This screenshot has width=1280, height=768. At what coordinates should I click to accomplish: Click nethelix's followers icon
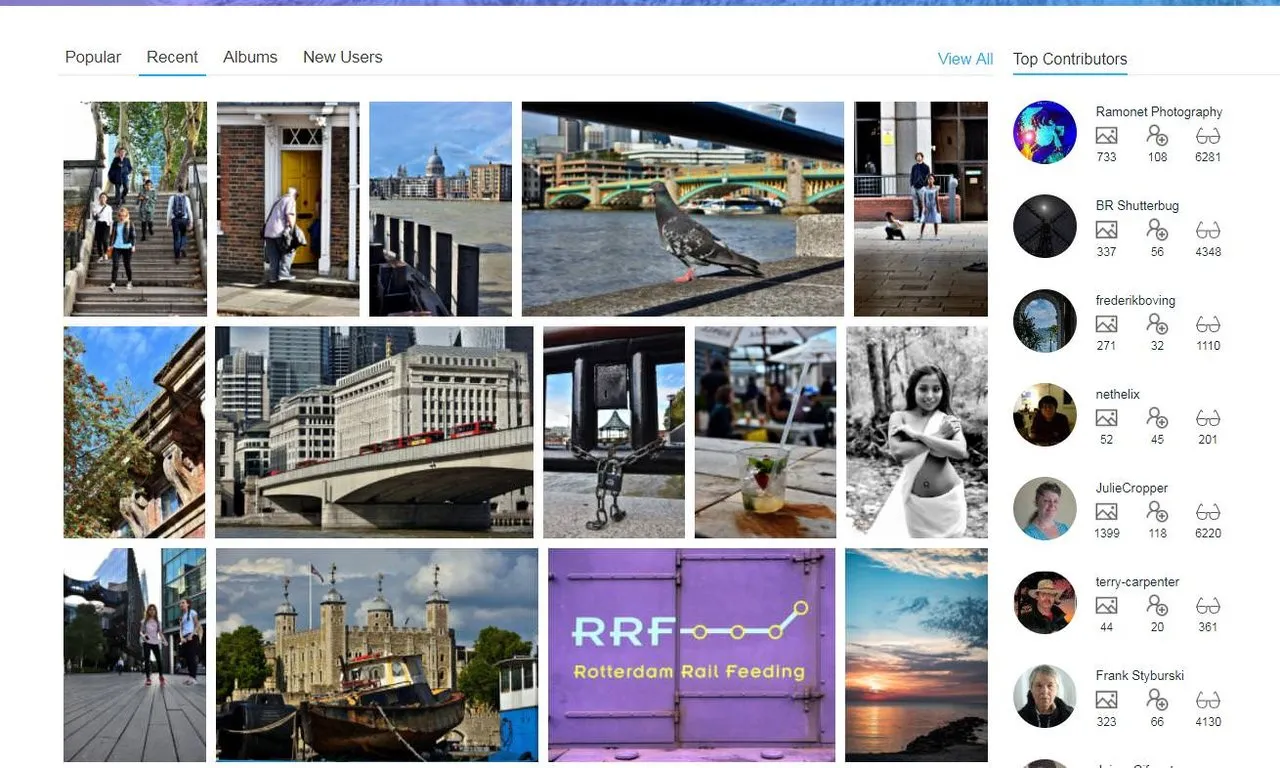(x=1157, y=418)
